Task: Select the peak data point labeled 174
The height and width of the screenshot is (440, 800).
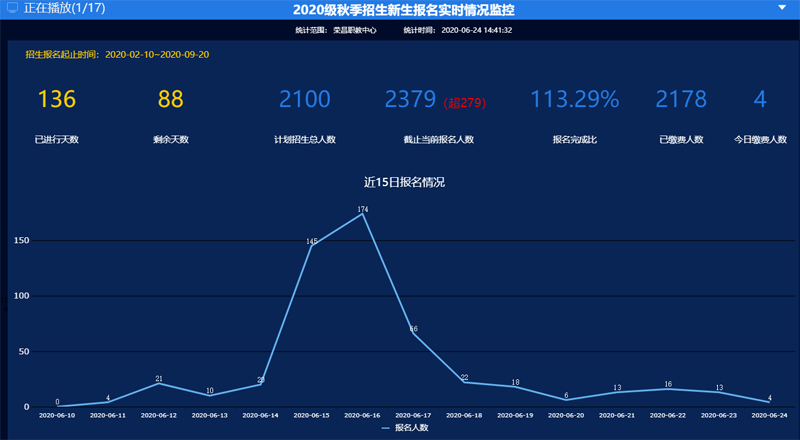Action: 362,214
